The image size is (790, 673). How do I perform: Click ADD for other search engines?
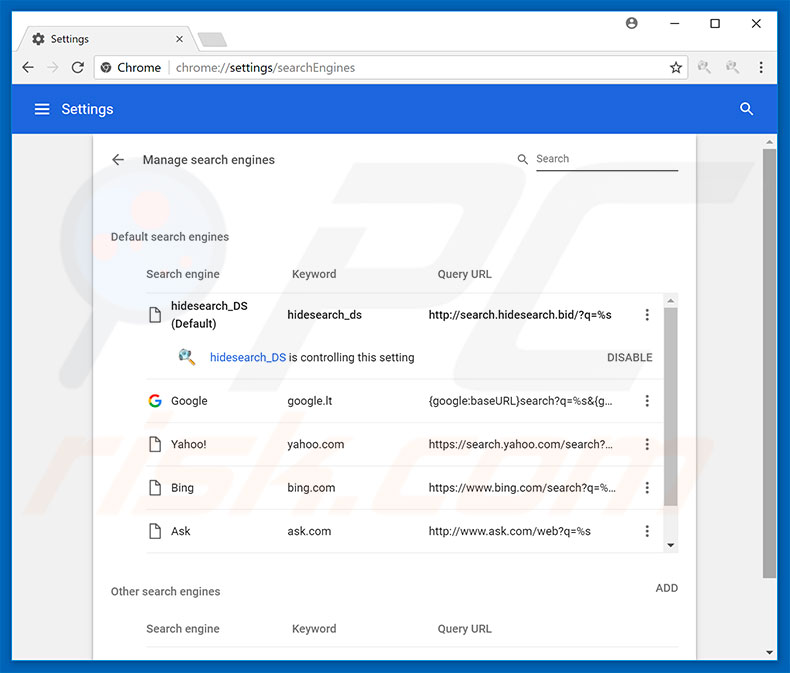[x=667, y=588]
